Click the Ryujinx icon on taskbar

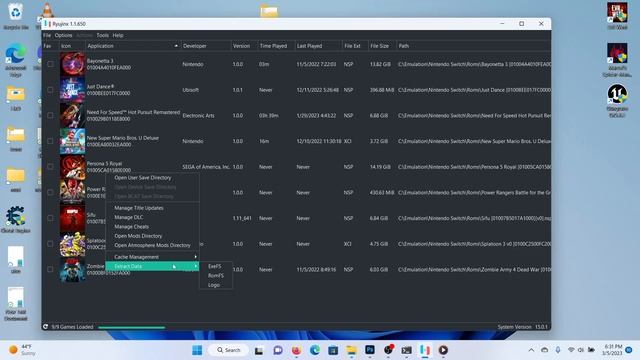point(425,350)
